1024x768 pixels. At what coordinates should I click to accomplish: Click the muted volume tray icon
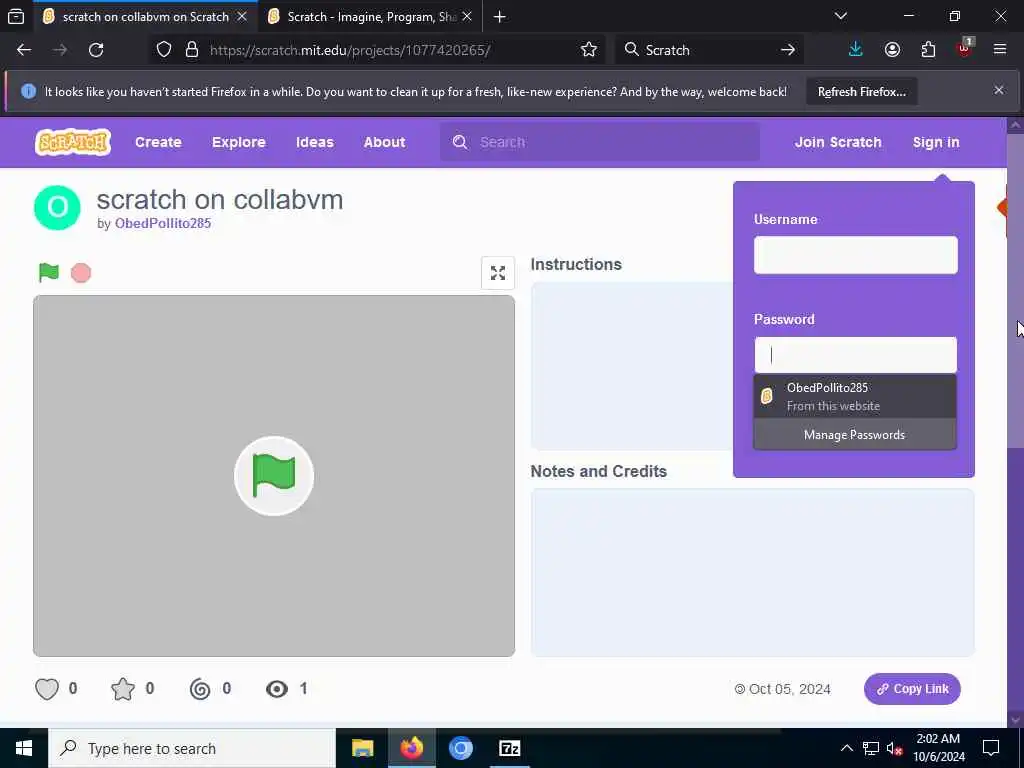coord(894,748)
